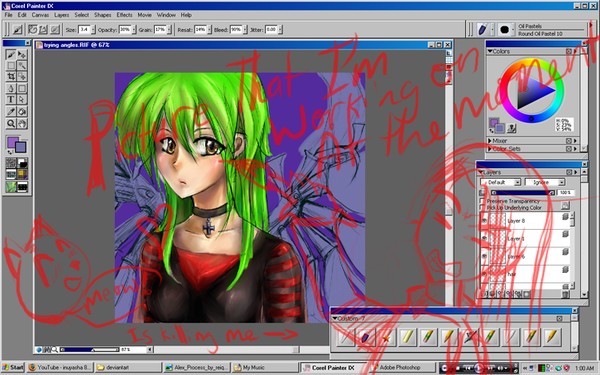Image resolution: width=600 pixels, height=375 pixels.
Task: Click the dark crossed-brush custom palette icon
Action: (470, 338)
